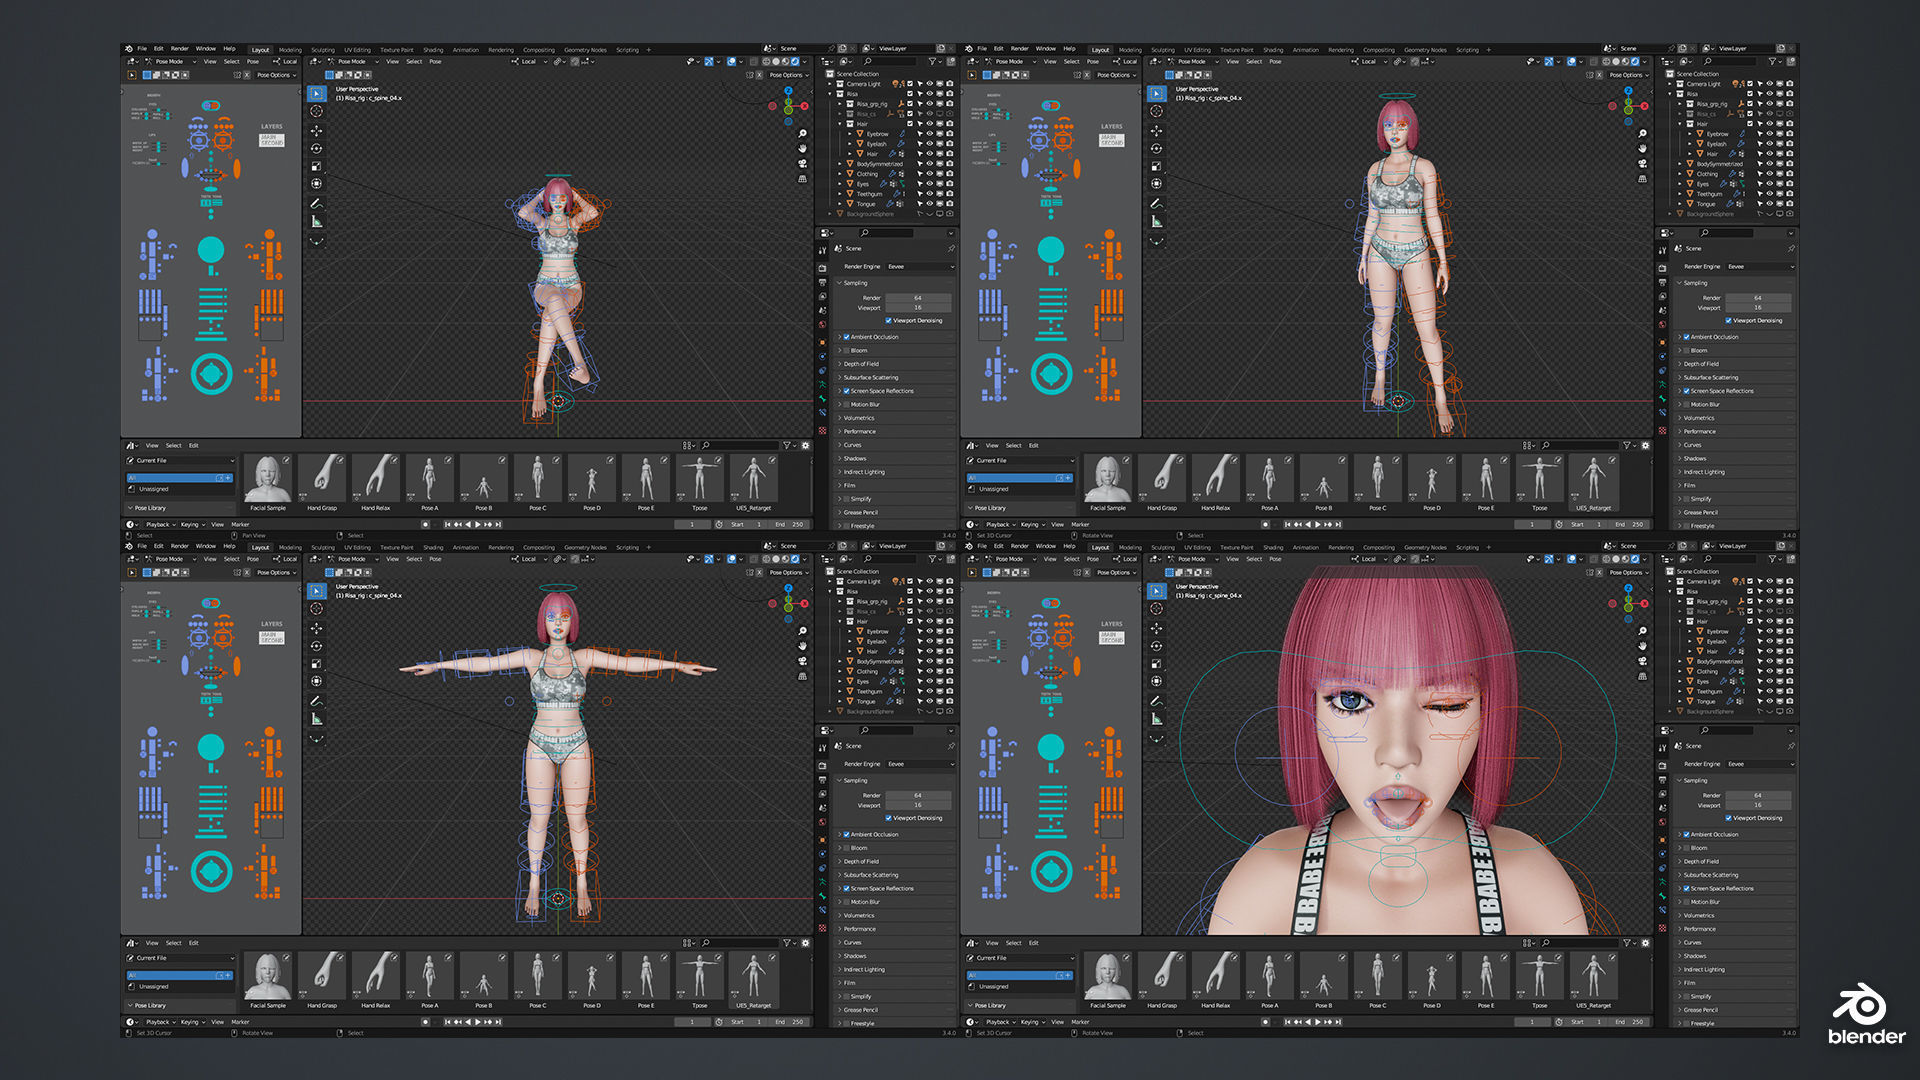Screen dimensions: 1920x1080
Task: Select the Rotate tool in top-right viewport toolbar
Action: (1156, 148)
